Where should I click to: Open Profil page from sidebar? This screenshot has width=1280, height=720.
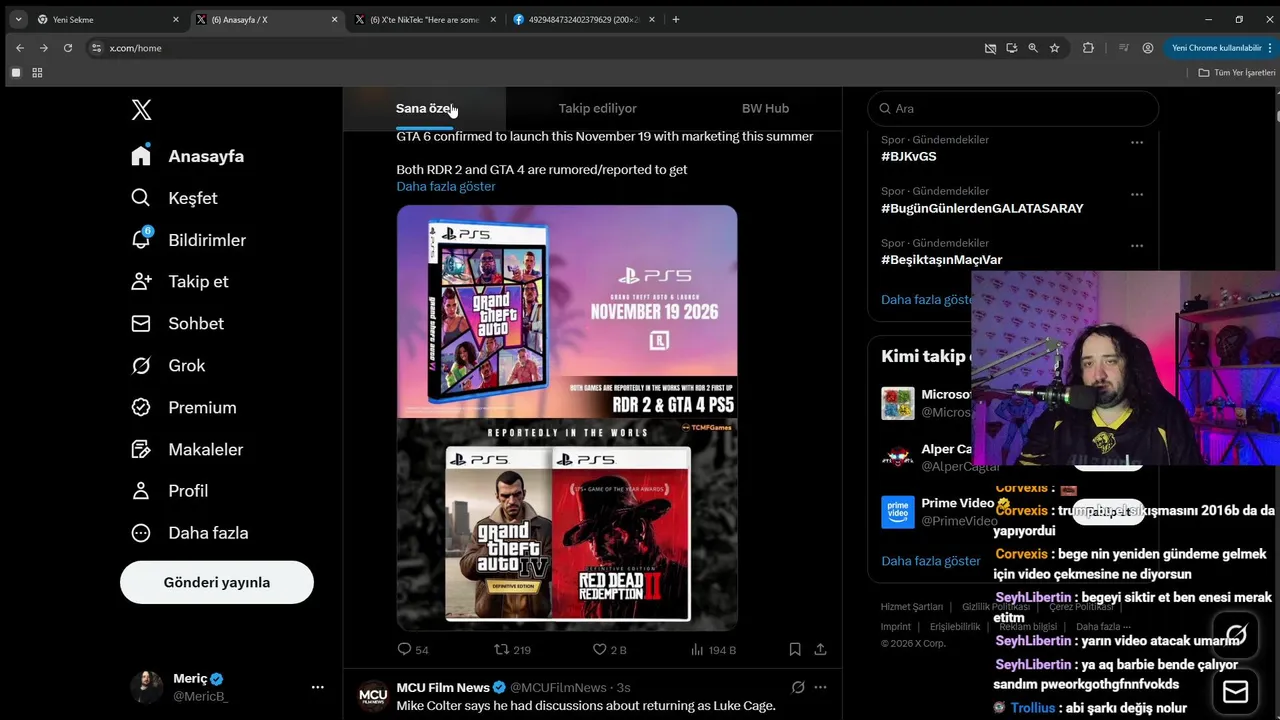[x=169, y=490]
